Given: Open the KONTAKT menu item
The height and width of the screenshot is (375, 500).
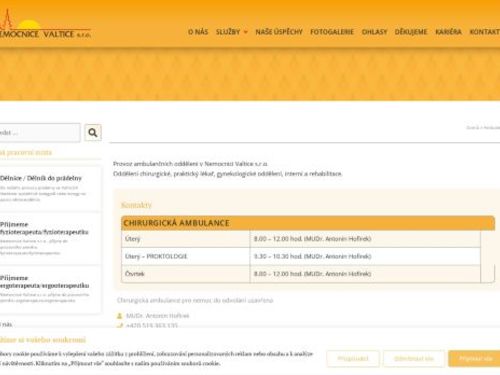Looking at the screenshot, I should point(485,32).
